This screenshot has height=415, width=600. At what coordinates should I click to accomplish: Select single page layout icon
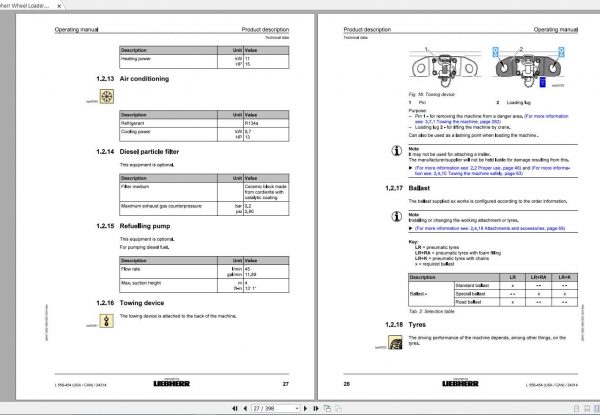pyautogui.click(x=577, y=409)
